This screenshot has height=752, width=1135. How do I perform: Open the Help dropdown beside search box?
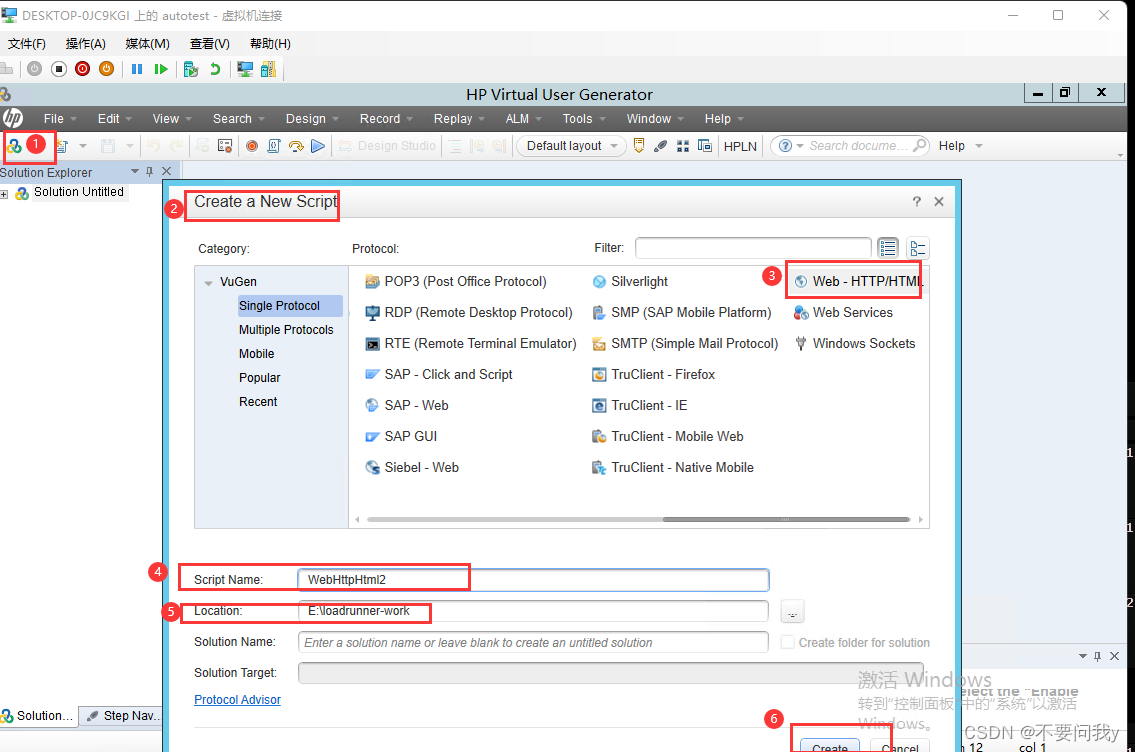[x=979, y=145]
